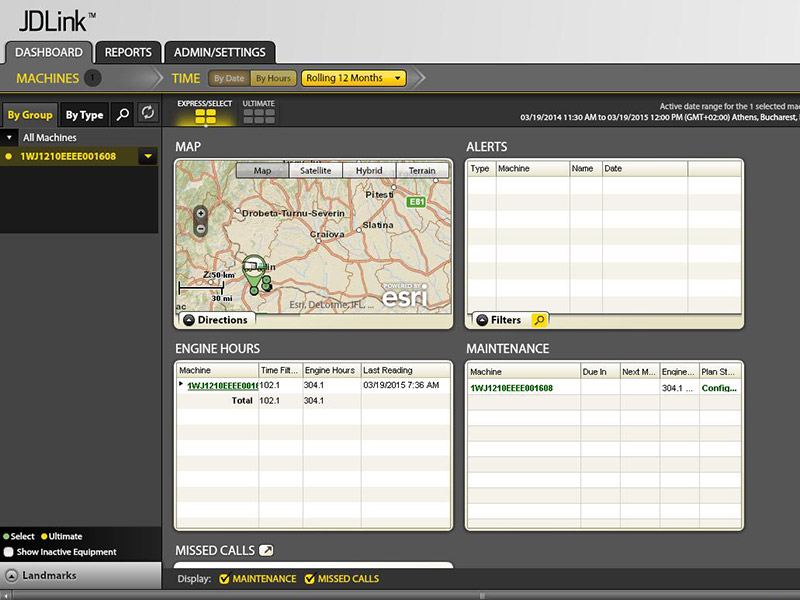Switch time mode to By Date

point(229,78)
